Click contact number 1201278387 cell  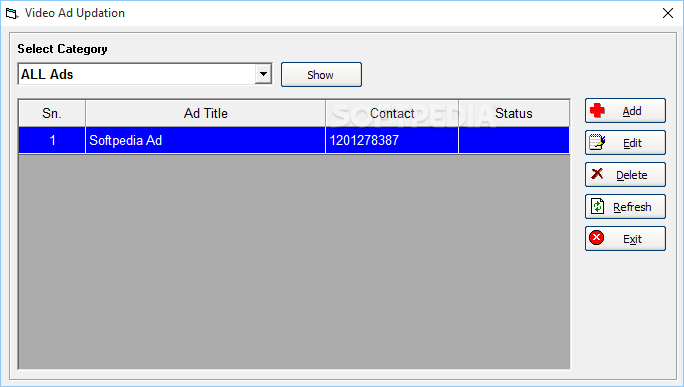click(392, 140)
